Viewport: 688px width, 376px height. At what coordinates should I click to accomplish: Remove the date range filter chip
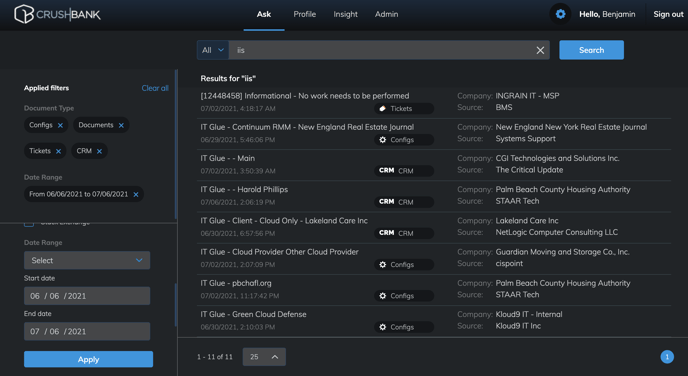tap(136, 194)
